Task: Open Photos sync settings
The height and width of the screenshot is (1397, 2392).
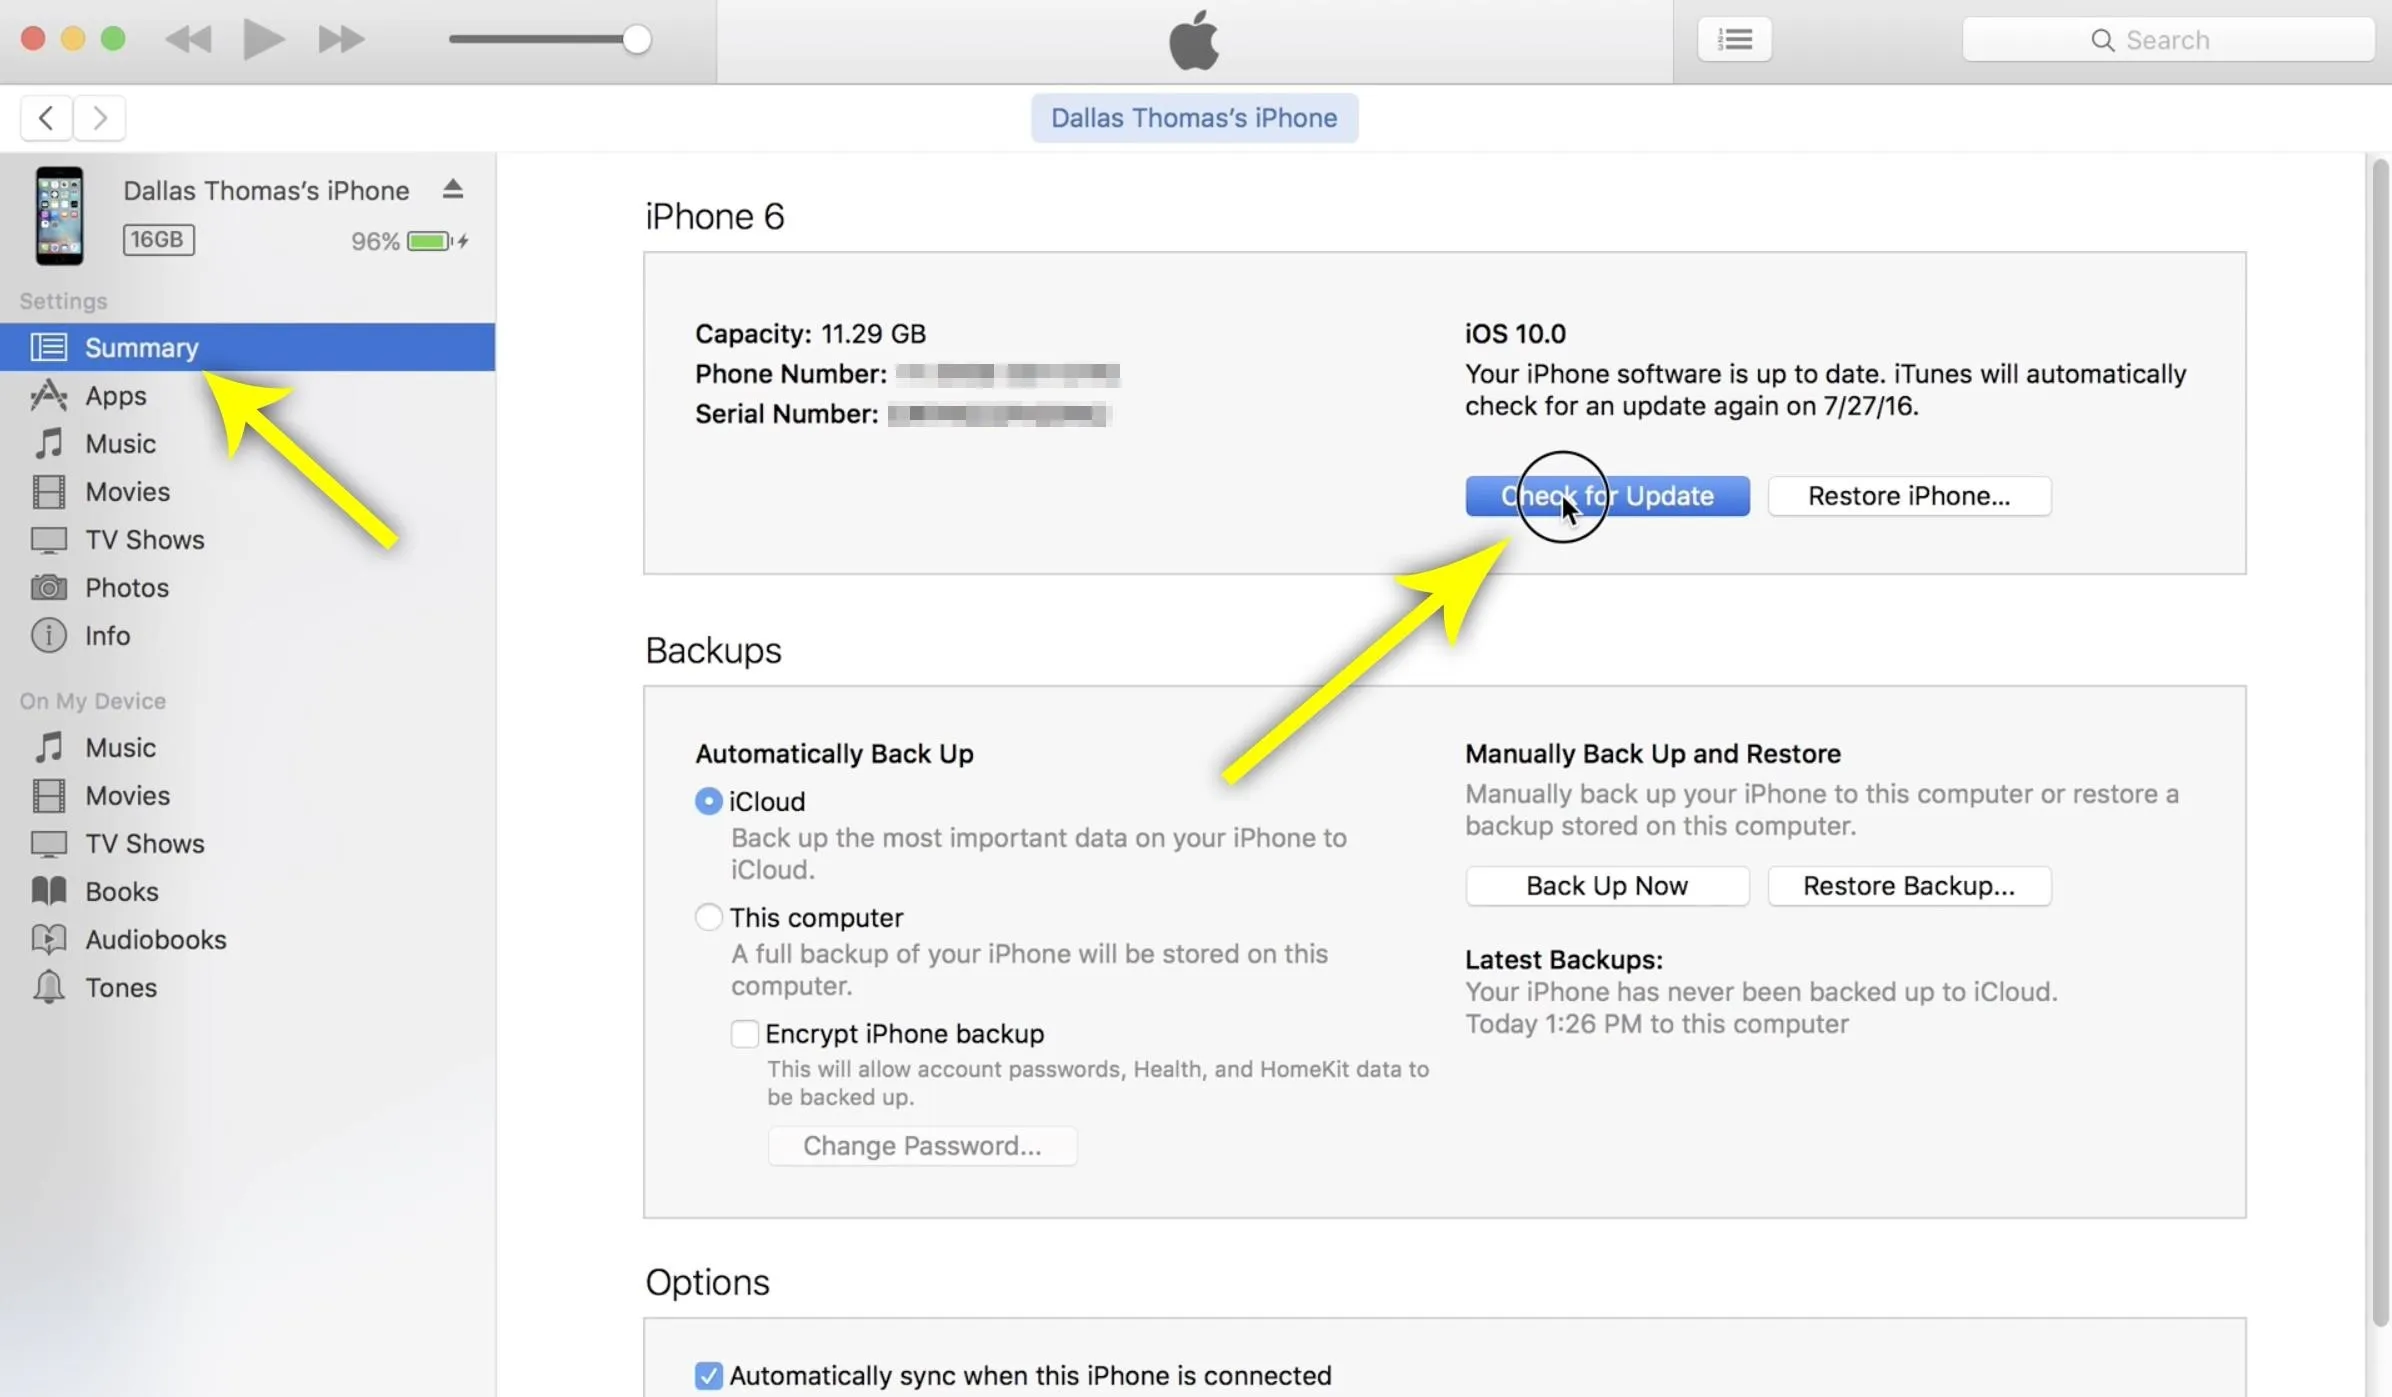Action: click(x=247, y=588)
